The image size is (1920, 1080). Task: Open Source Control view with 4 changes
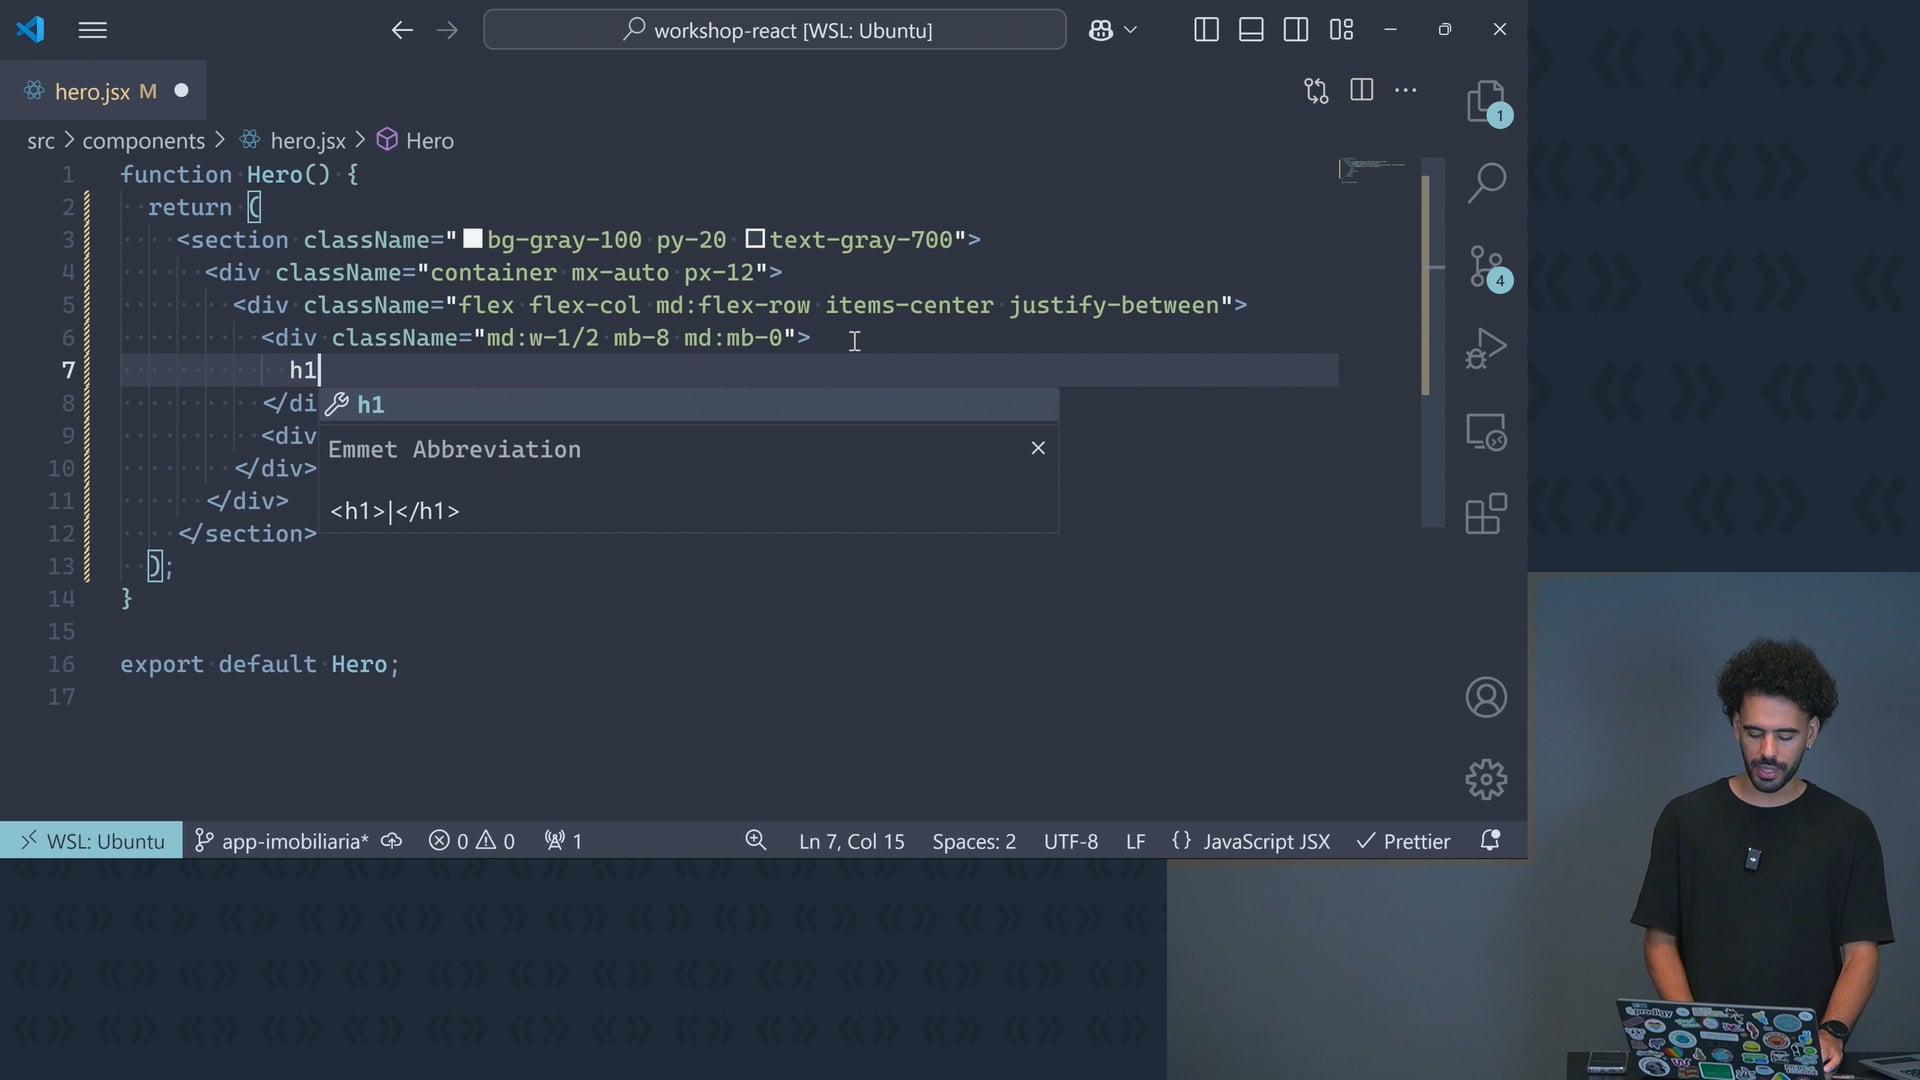1486,266
